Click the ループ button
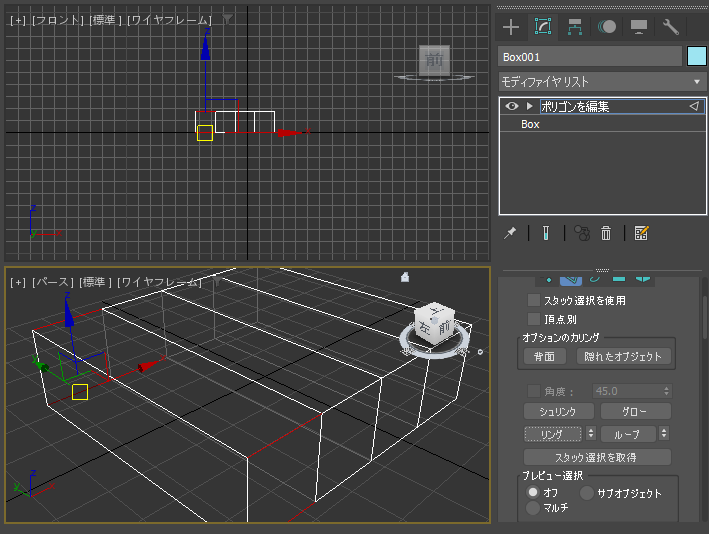This screenshot has width=709, height=534. [x=628, y=434]
